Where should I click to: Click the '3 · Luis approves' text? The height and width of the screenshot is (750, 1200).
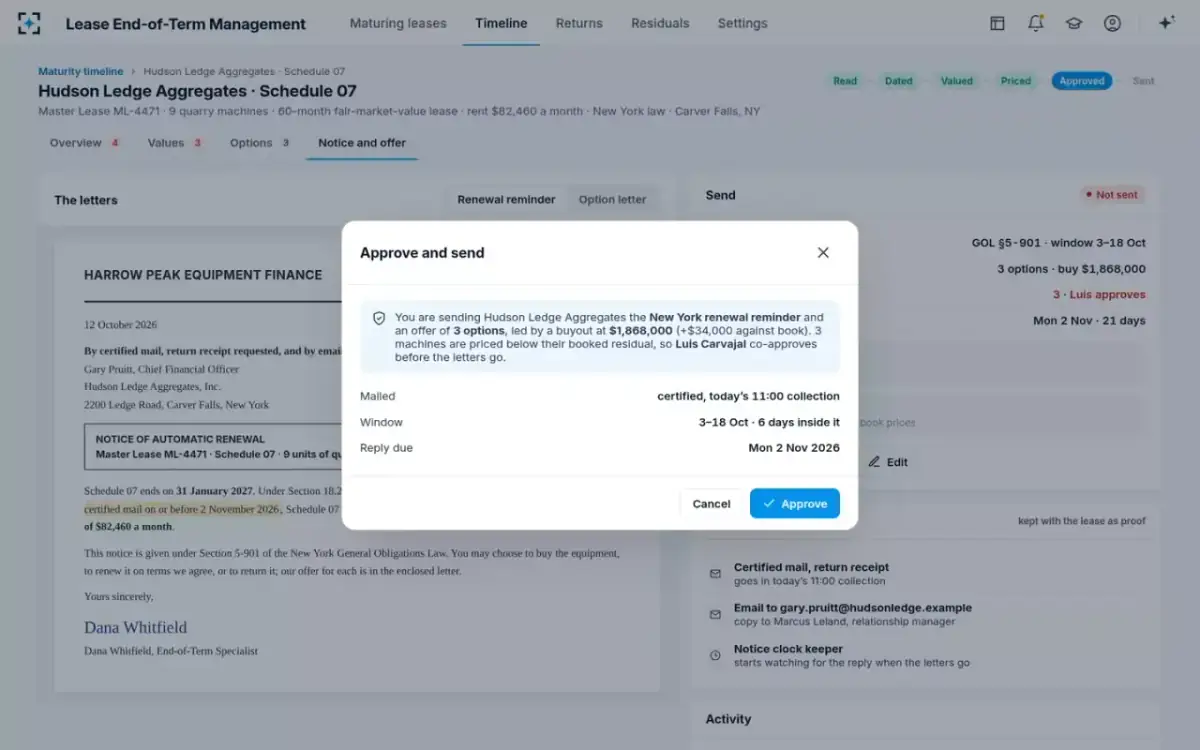pyautogui.click(x=1099, y=295)
